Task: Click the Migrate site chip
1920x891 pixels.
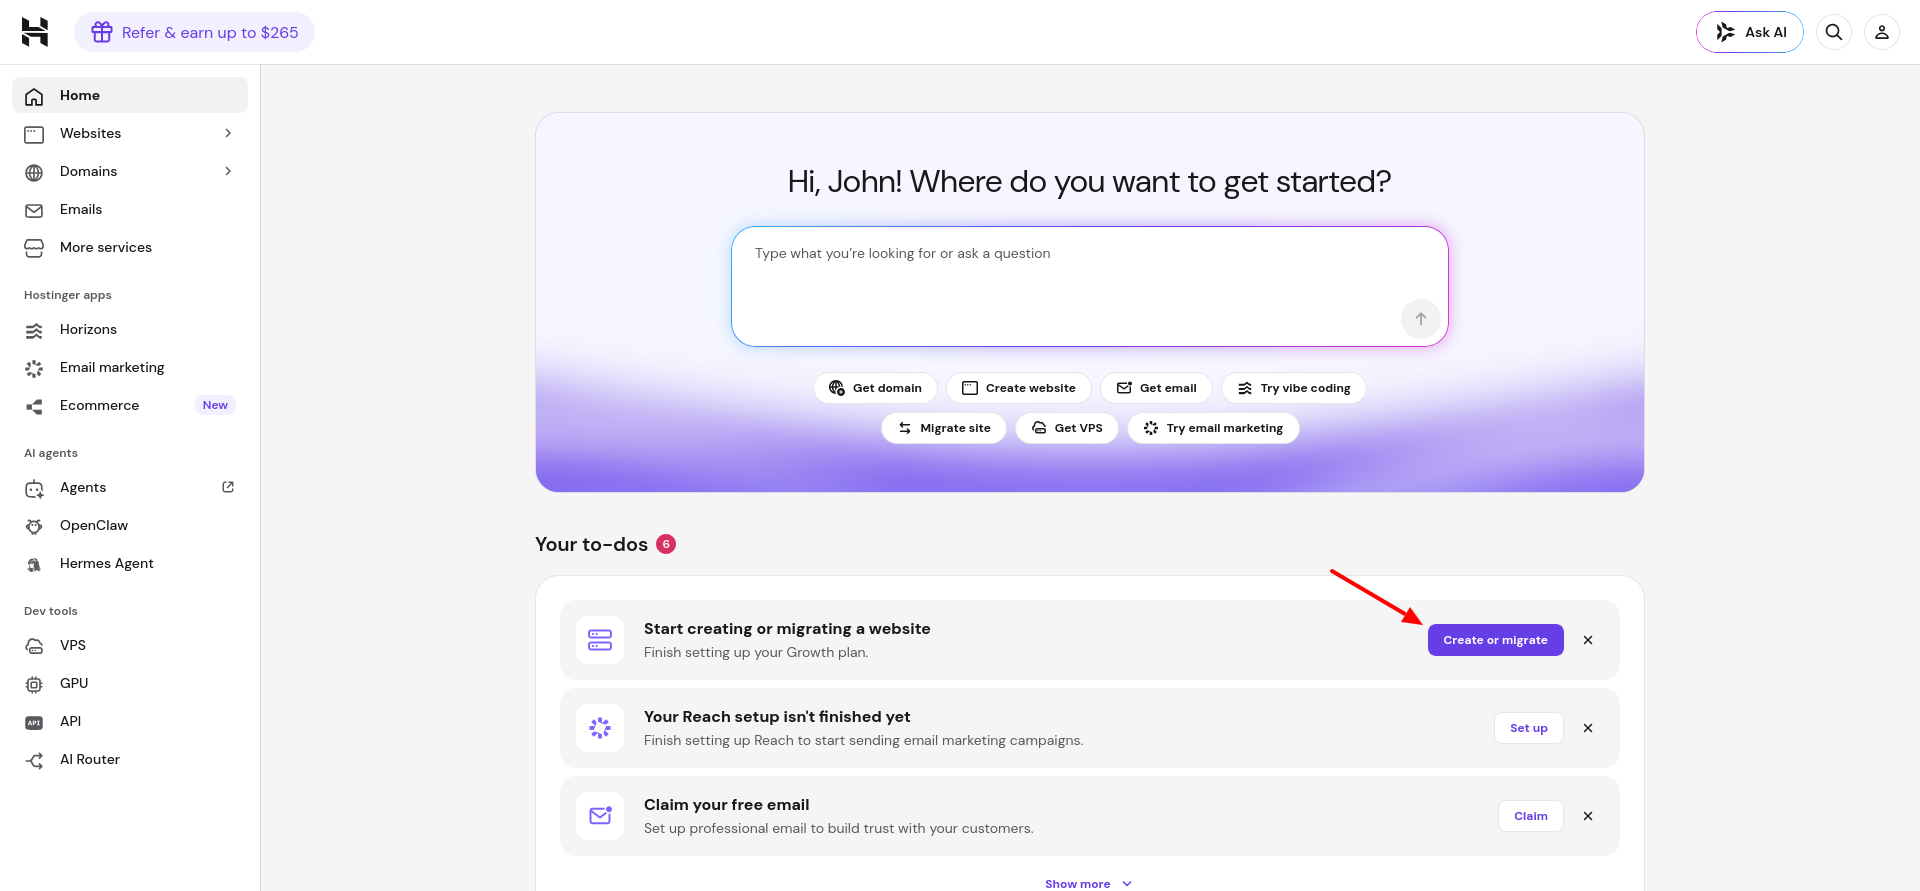Action: [x=944, y=428]
